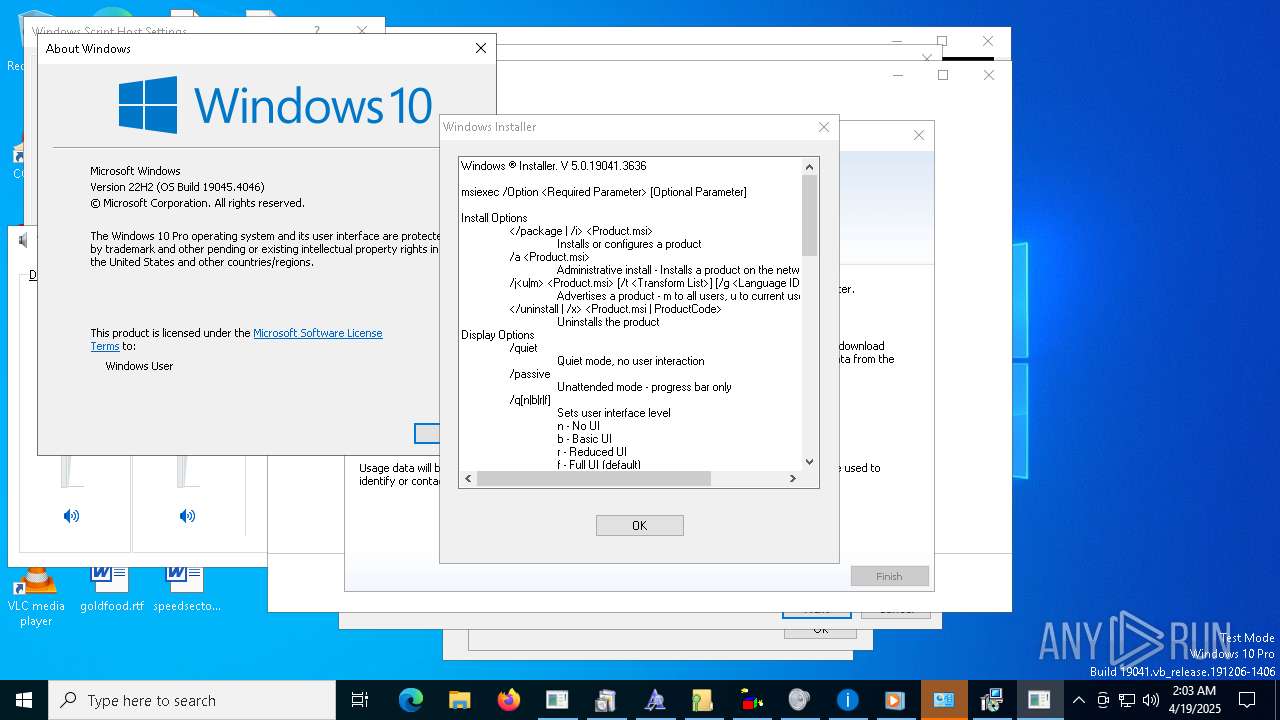1280x720 pixels.
Task: Click 'Display Options' heading in installer help
Action: (x=498, y=335)
